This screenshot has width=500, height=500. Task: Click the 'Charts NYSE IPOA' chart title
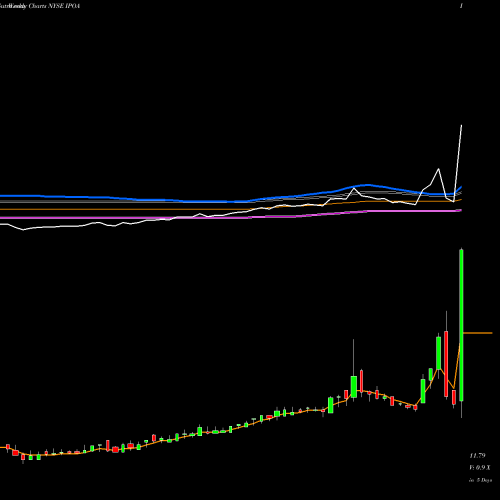[x=54, y=6]
